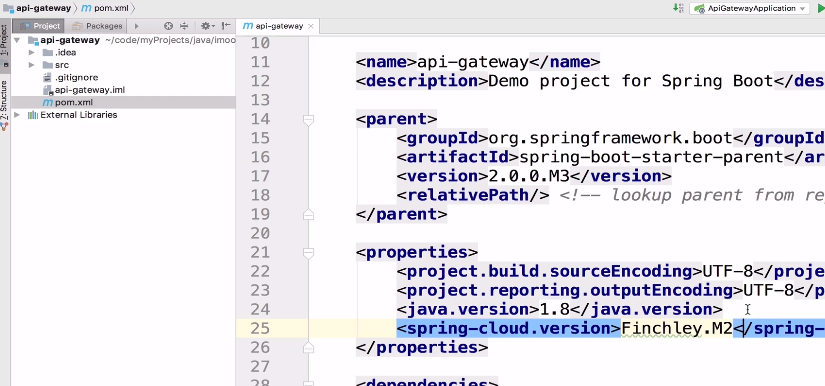825x386 pixels.
Task: Click the description text Demo project for Spring Boot
Action: 631,81
